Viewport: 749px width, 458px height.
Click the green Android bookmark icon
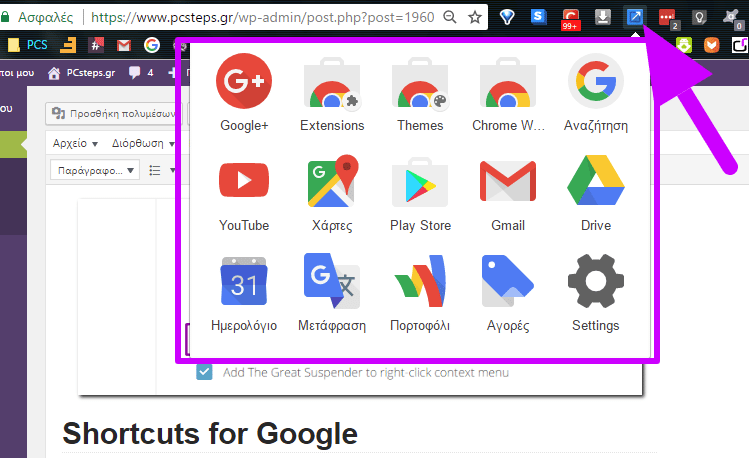[x=684, y=45]
